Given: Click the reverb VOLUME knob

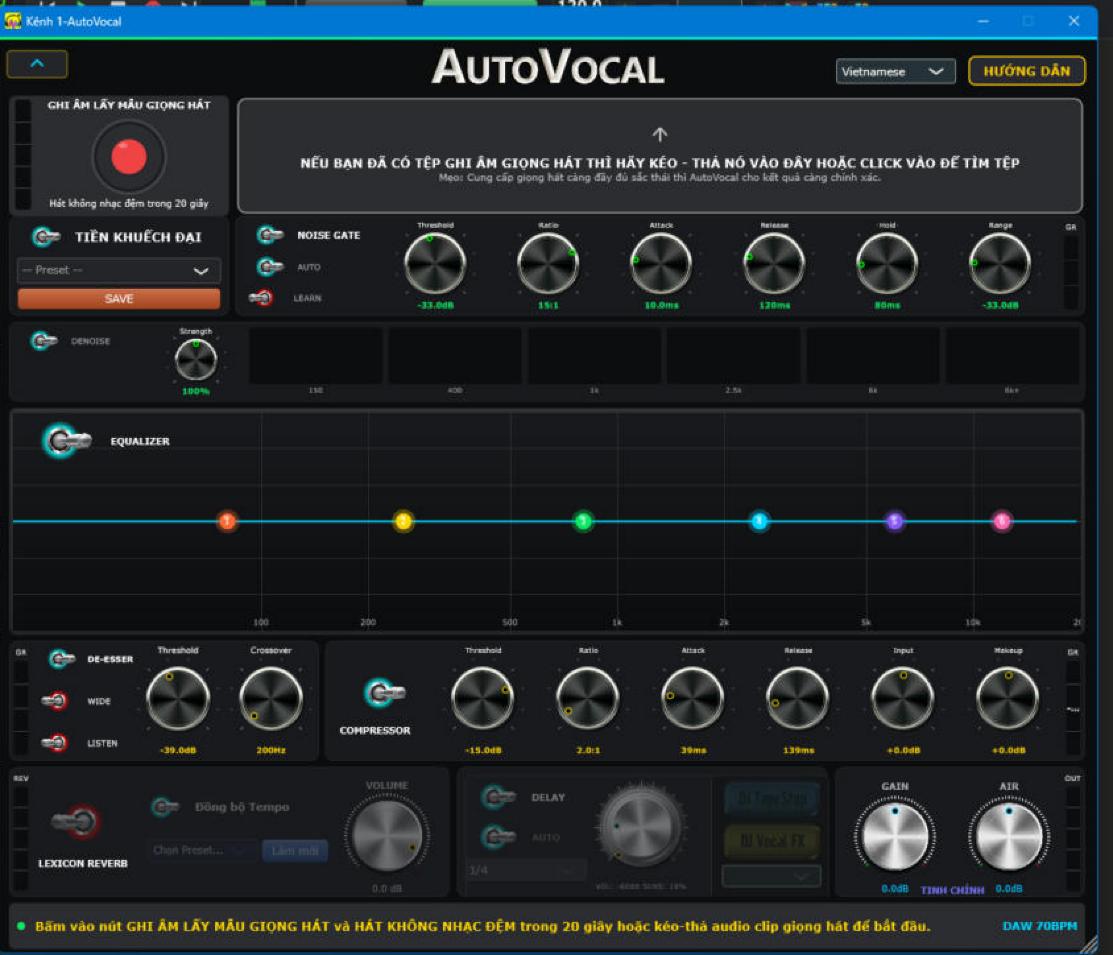Looking at the screenshot, I should coord(387,836).
